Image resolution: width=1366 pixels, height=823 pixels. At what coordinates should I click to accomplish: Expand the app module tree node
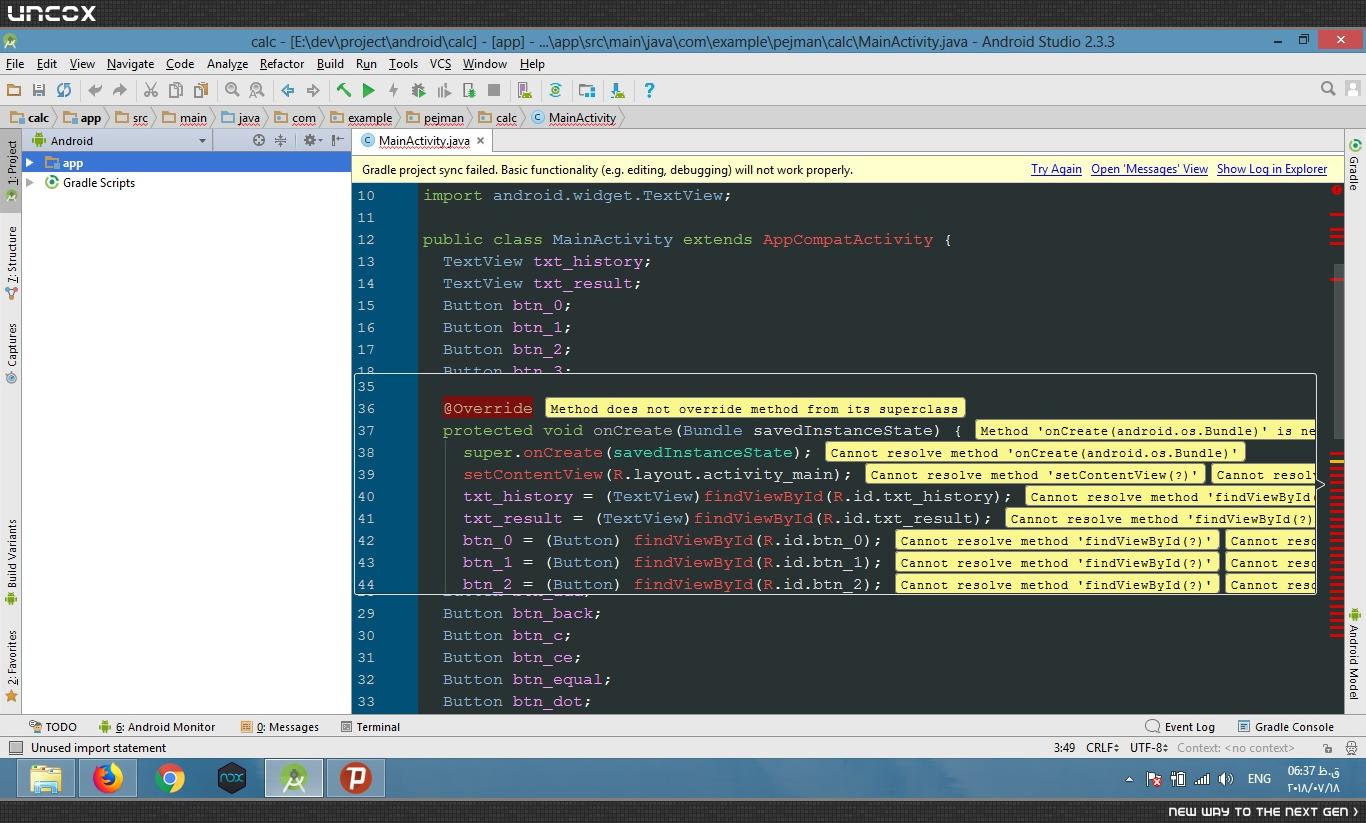coord(30,162)
